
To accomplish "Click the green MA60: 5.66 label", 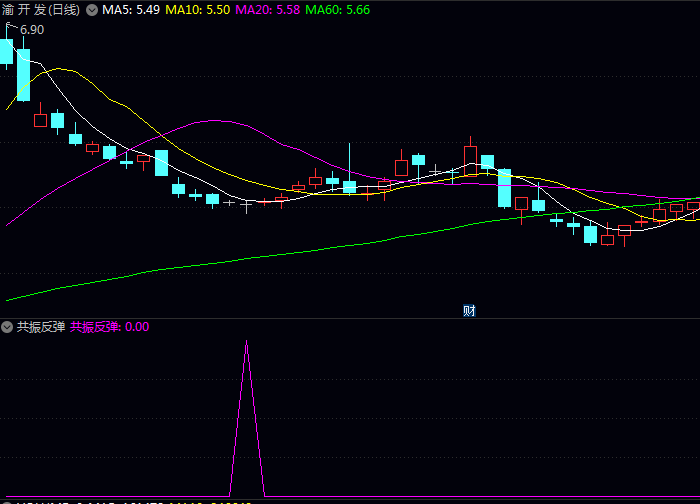I will click(x=337, y=10).
